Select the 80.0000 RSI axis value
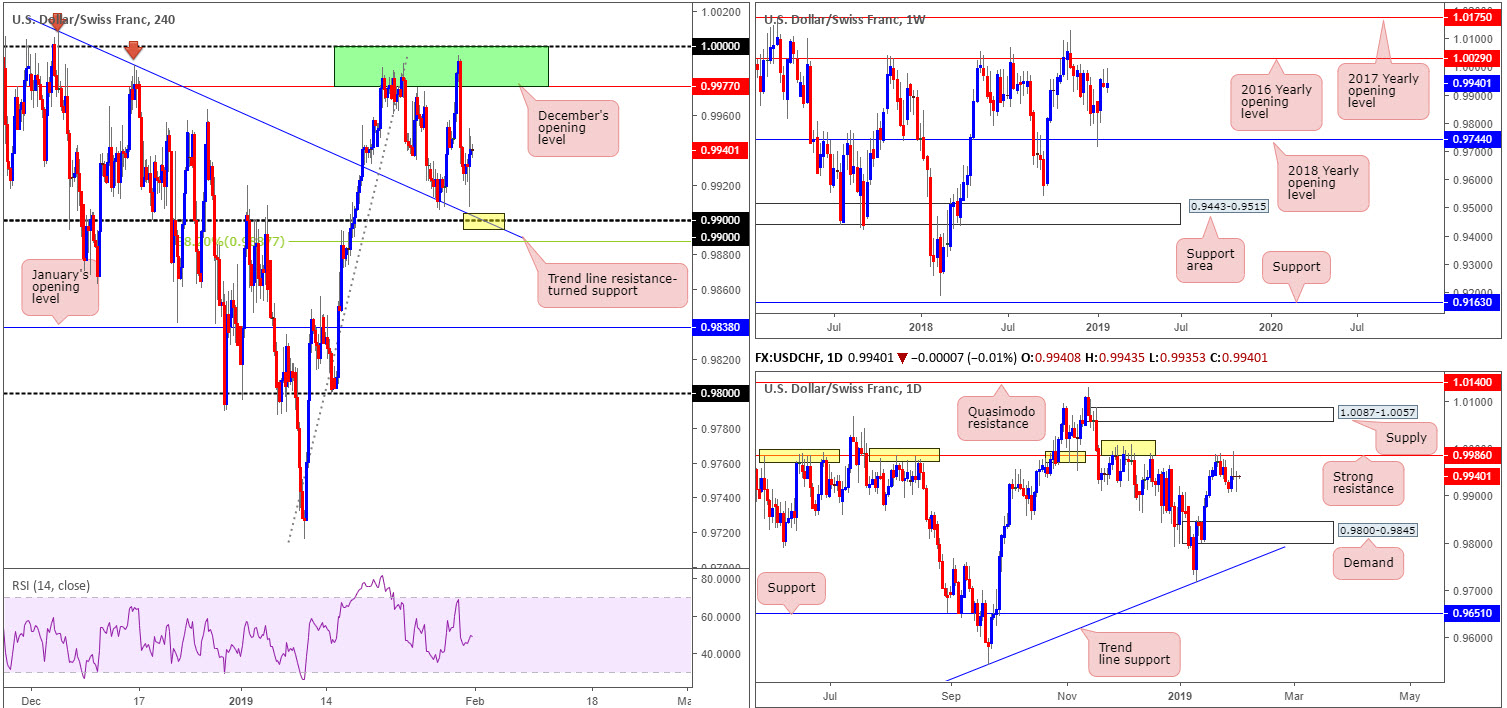 (720, 579)
